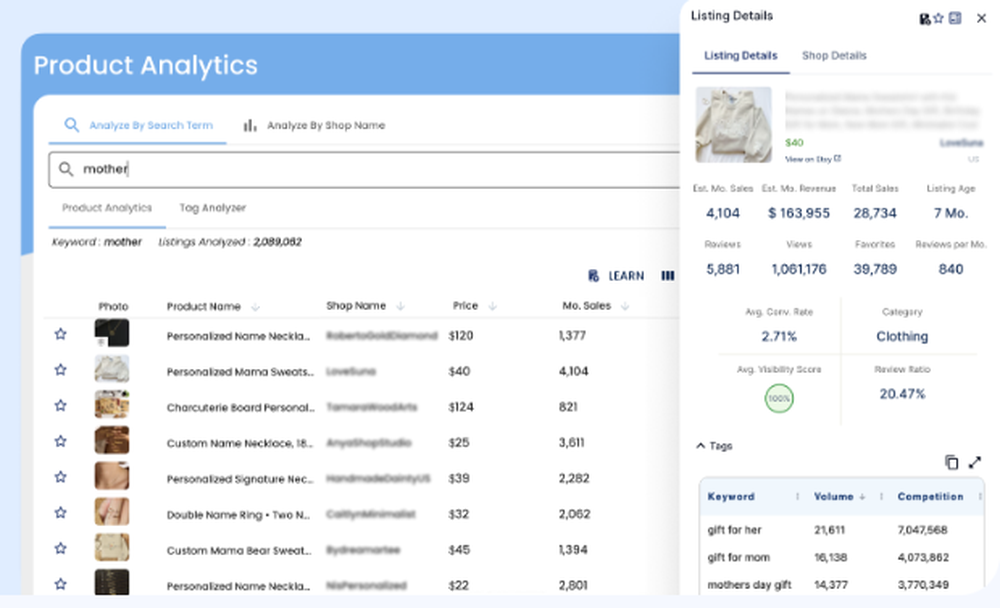Star the $22 Personalized Name Necklace row

point(61,584)
